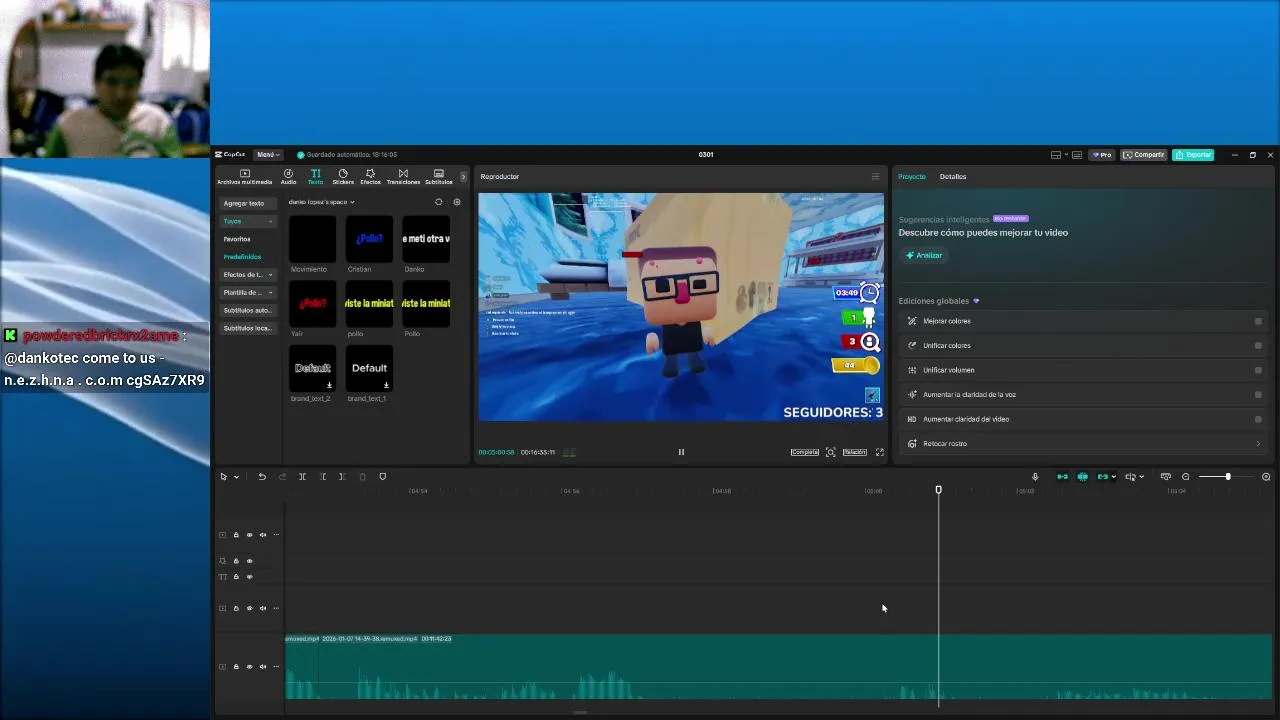Mute the main video track

coord(263,667)
